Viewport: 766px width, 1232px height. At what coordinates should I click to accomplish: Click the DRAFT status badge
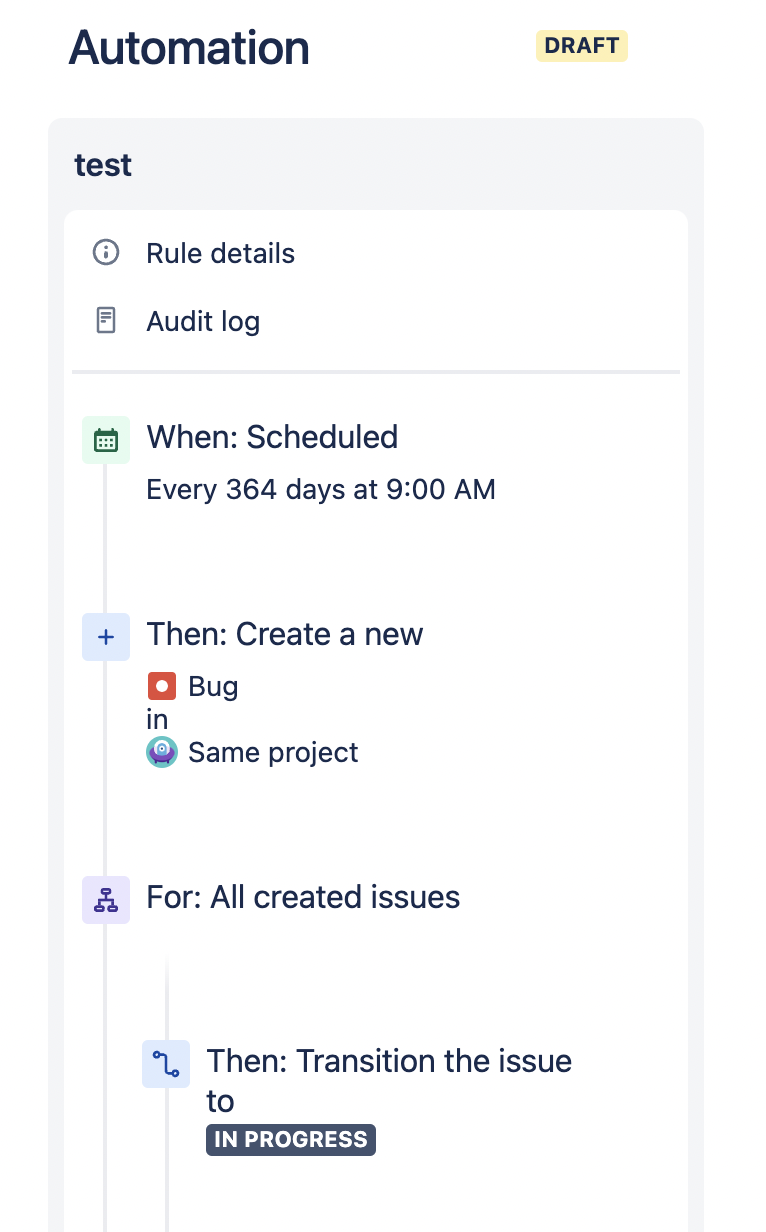[581, 45]
